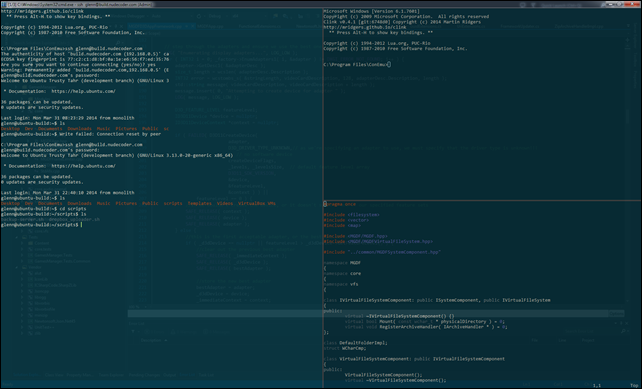Click the 'class IVirtualFileSystemComponent' declaration
Screen dimensions: 642x389
[x=437, y=300]
